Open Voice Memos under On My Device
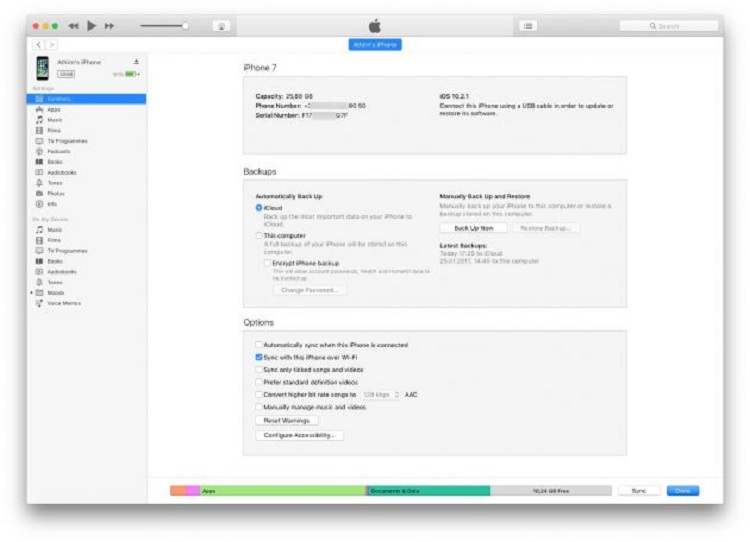Viewport: 750px width, 542px height. [62, 303]
